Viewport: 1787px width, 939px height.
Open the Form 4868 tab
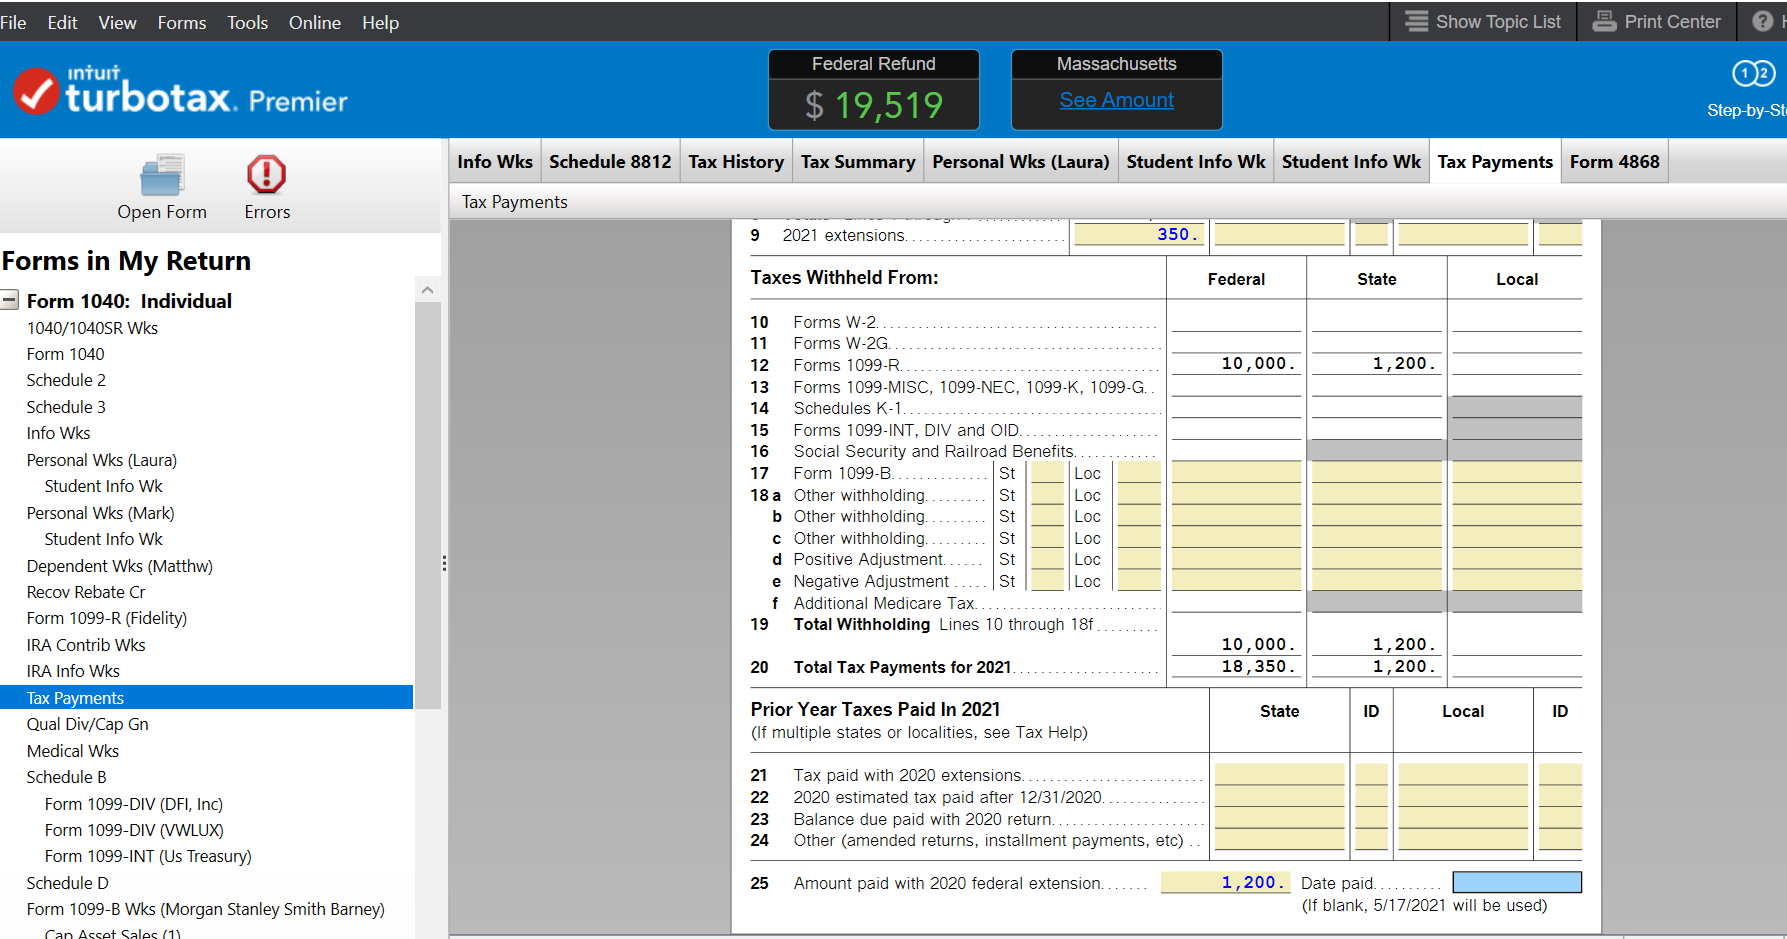click(x=1613, y=162)
